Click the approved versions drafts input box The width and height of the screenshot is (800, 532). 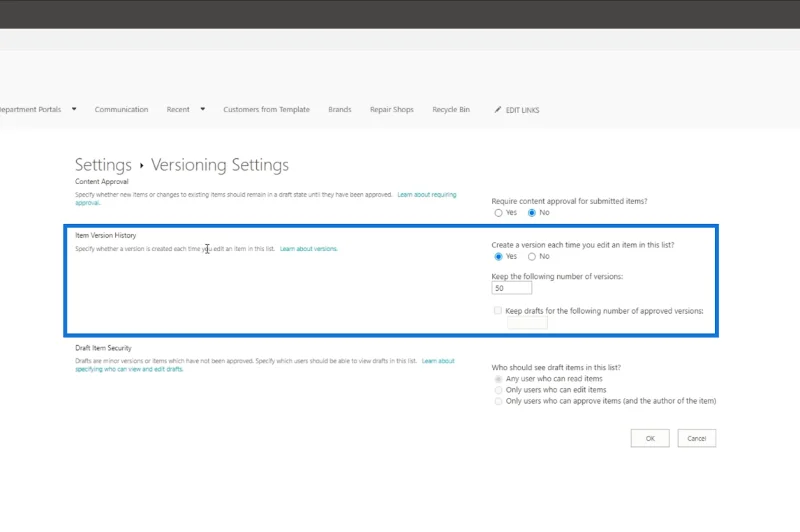click(x=527, y=322)
